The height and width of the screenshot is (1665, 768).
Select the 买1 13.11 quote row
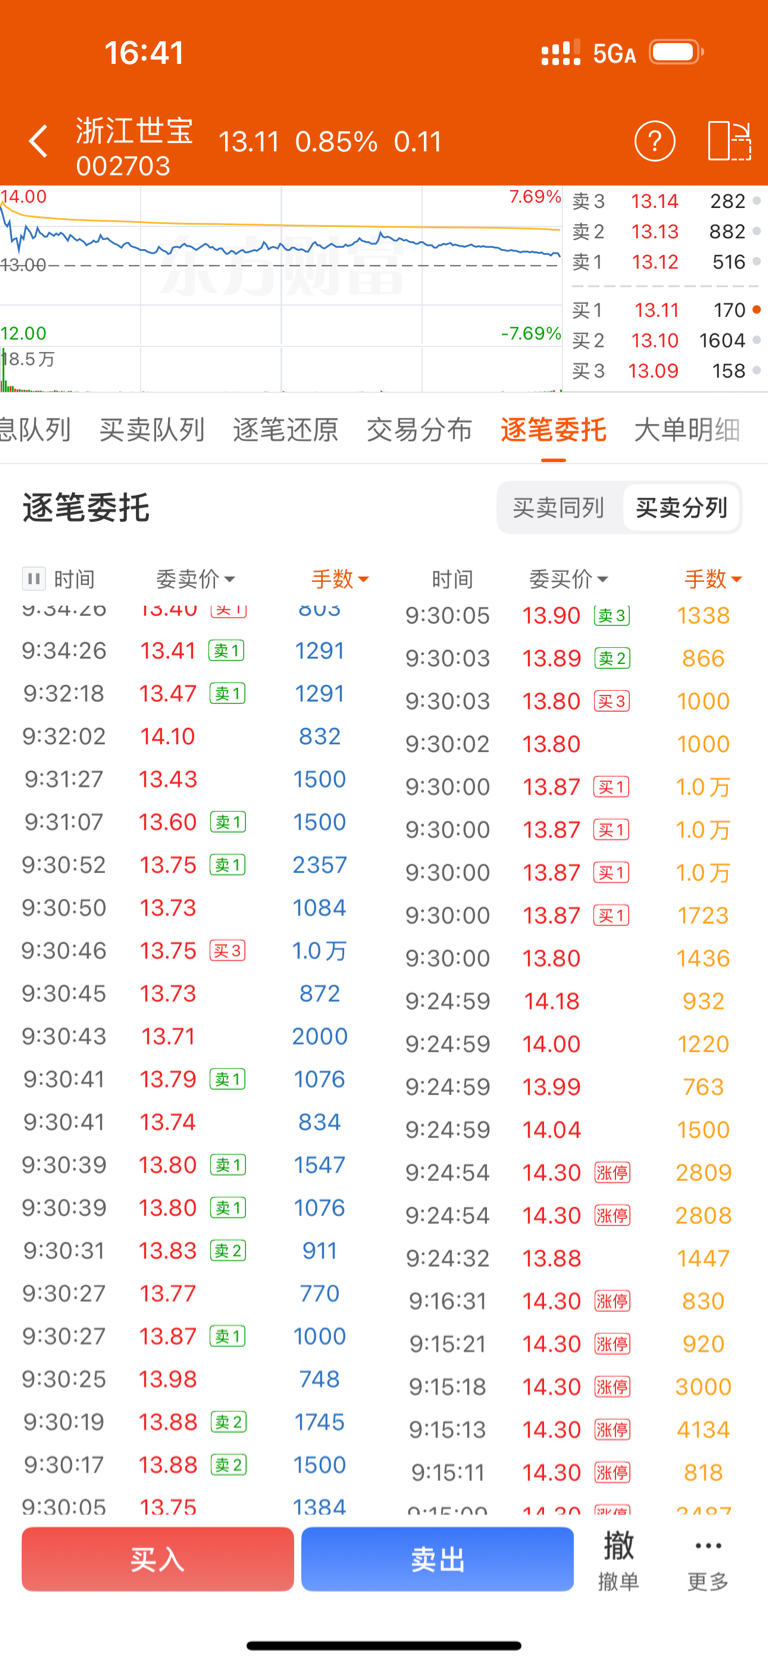tap(666, 311)
